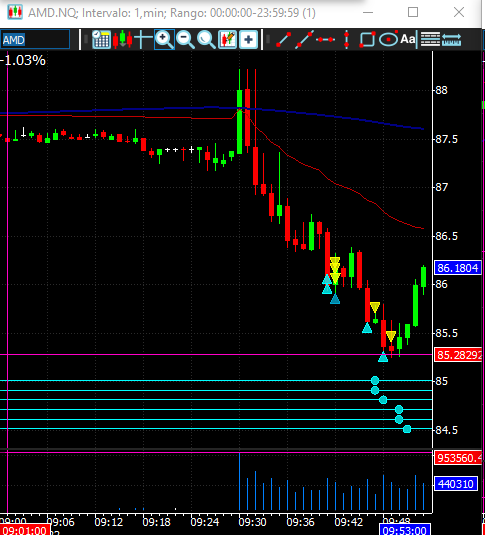Select the ellipse drawing tool

coord(388,40)
